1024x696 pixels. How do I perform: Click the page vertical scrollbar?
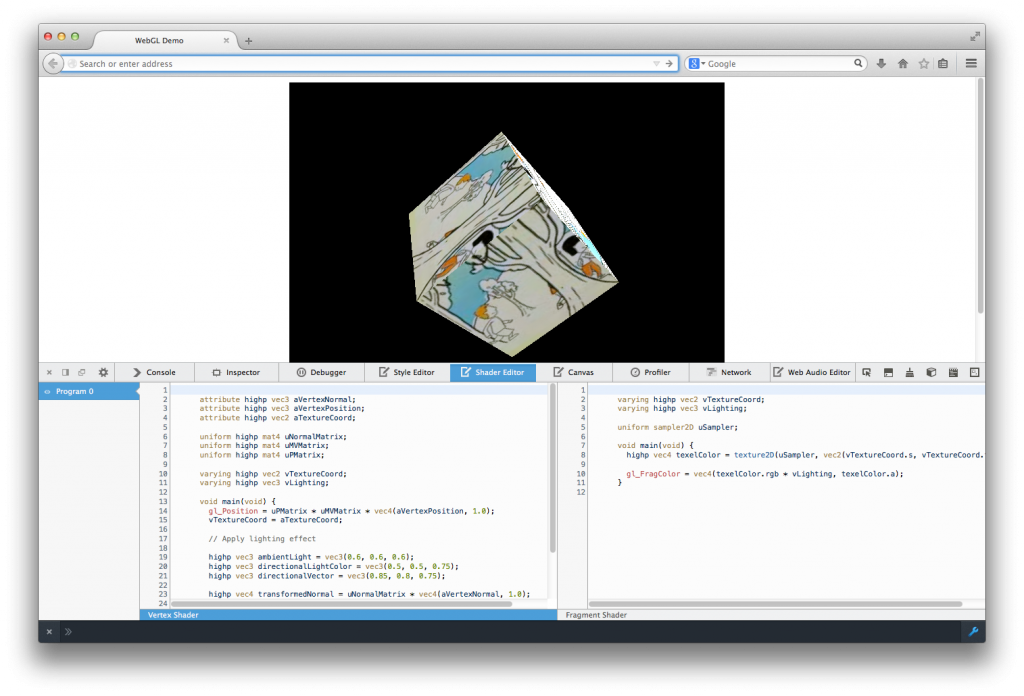tap(980, 196)
